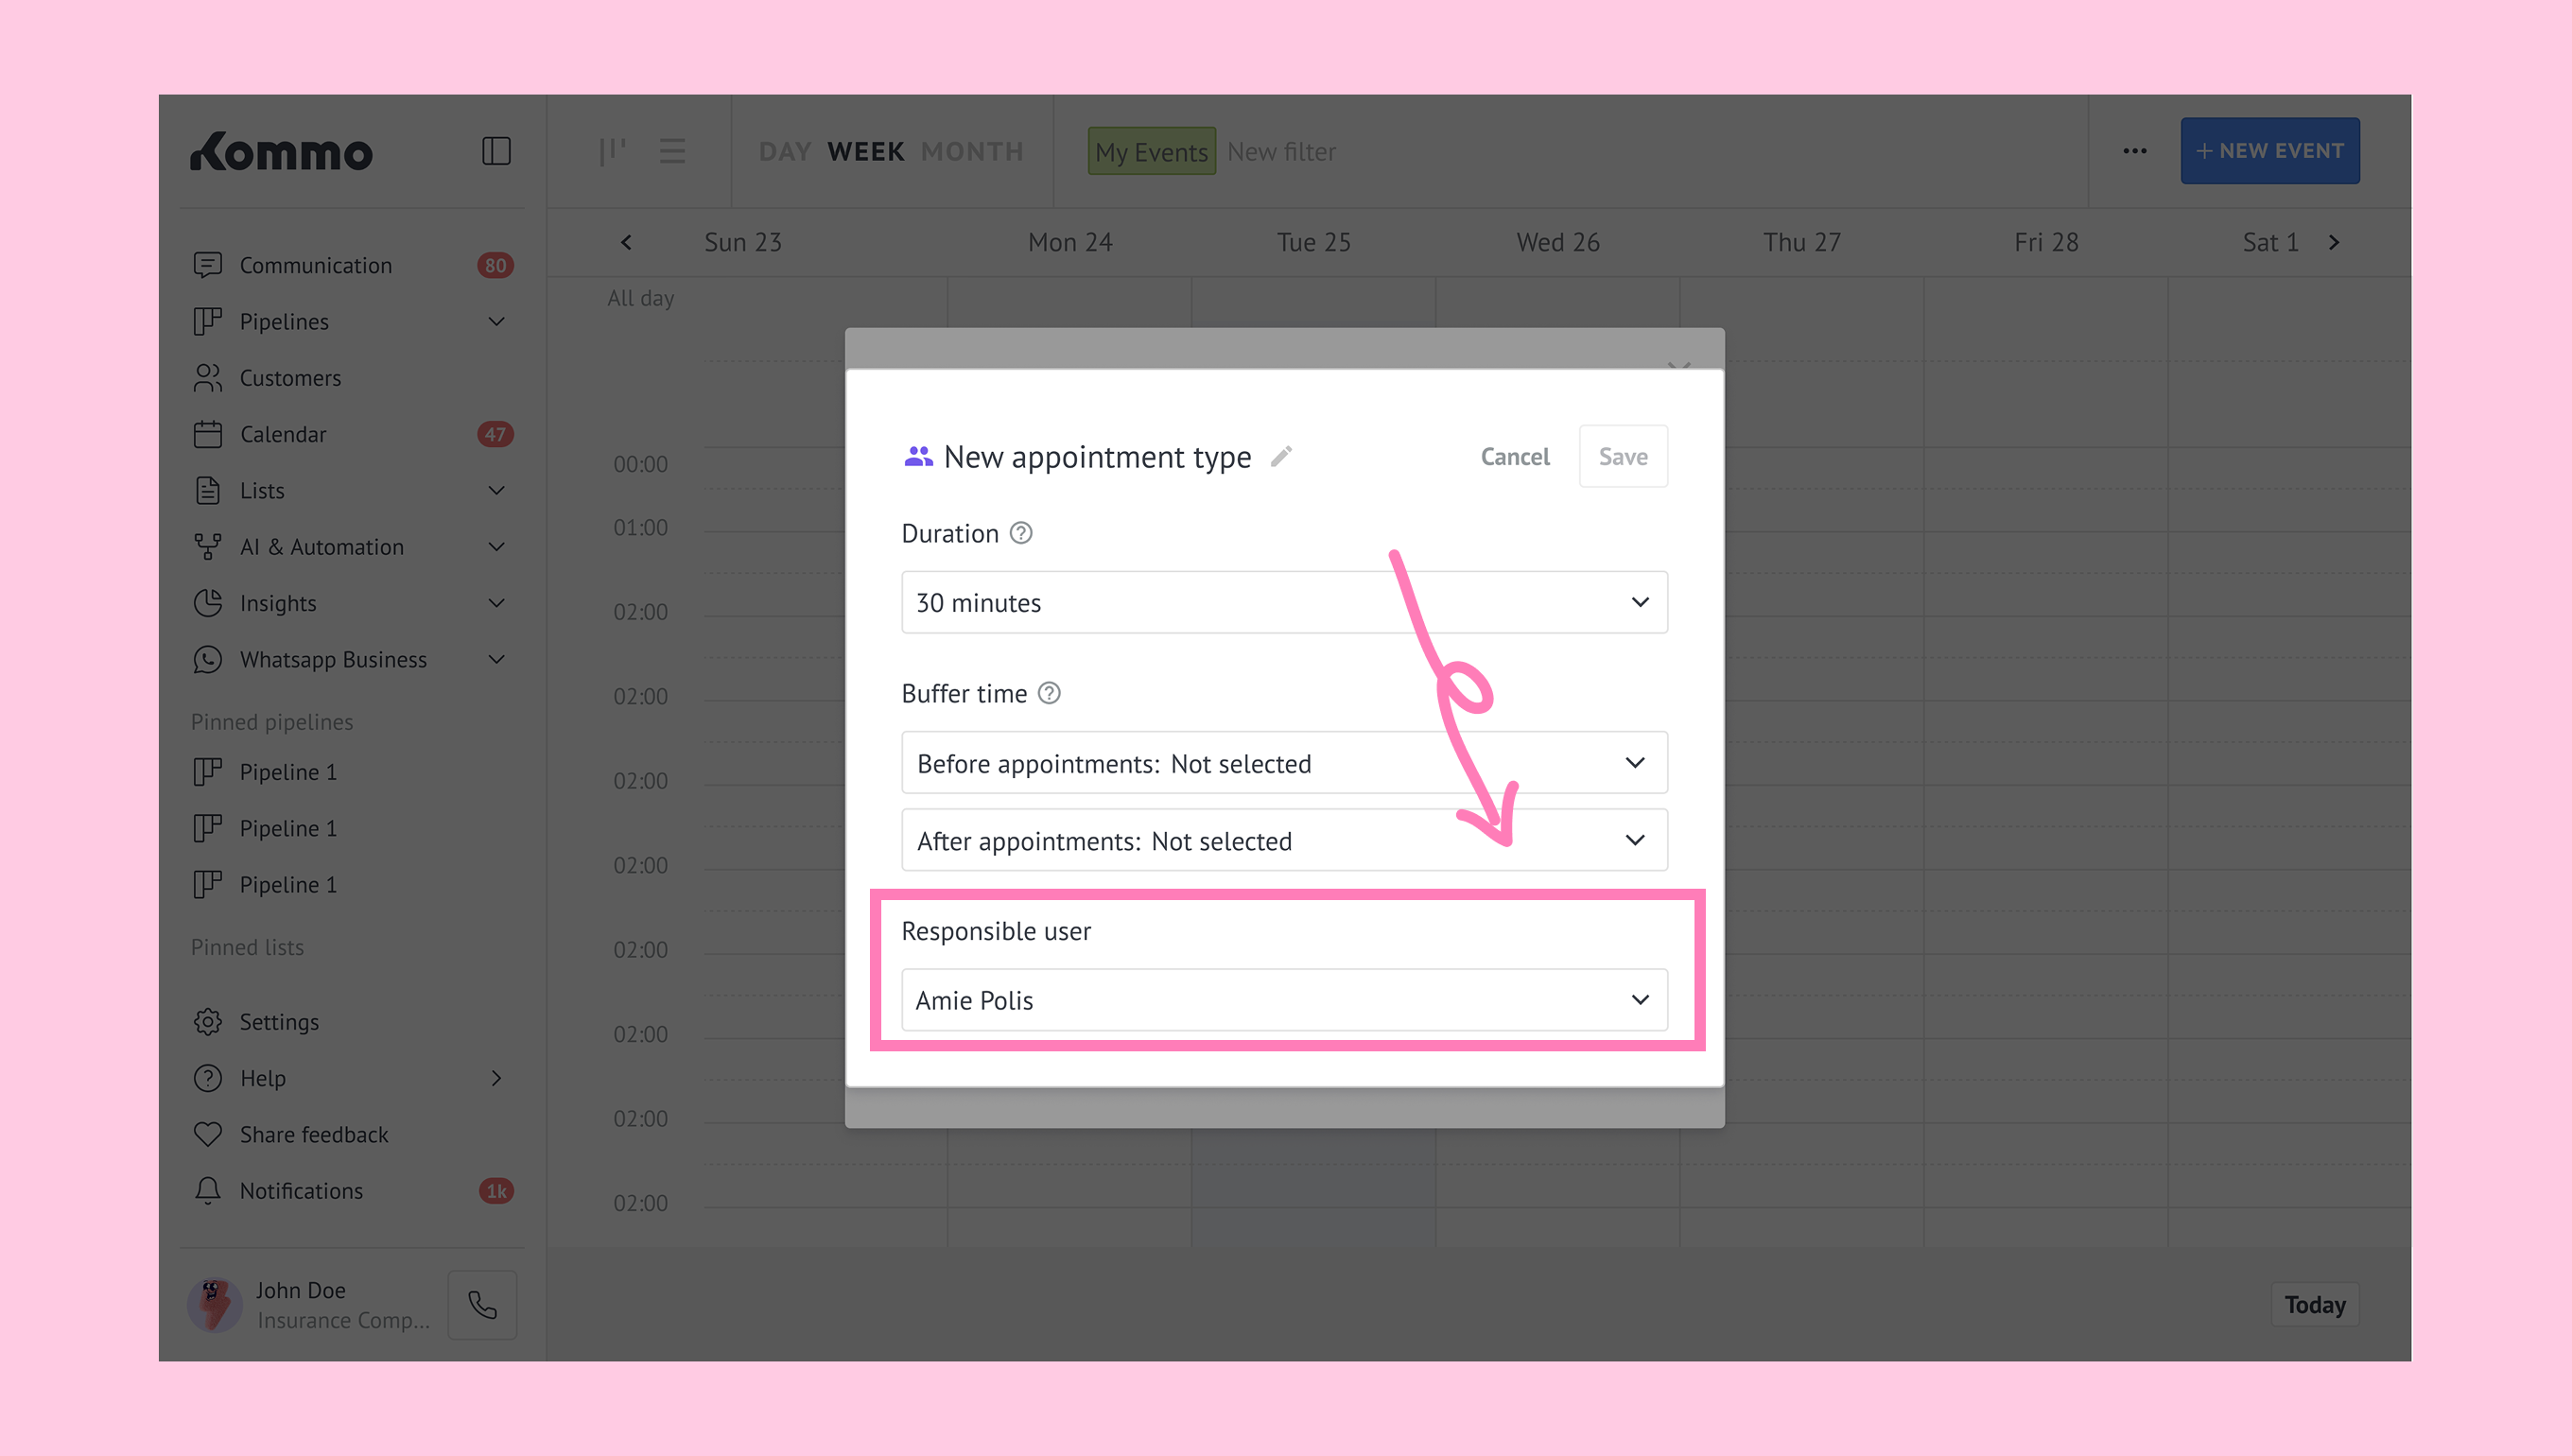Click Cancel in the appointment dialog
Image resolution: width=2572 pixels, height=1456 pixels.
(x=1514, y=456)
